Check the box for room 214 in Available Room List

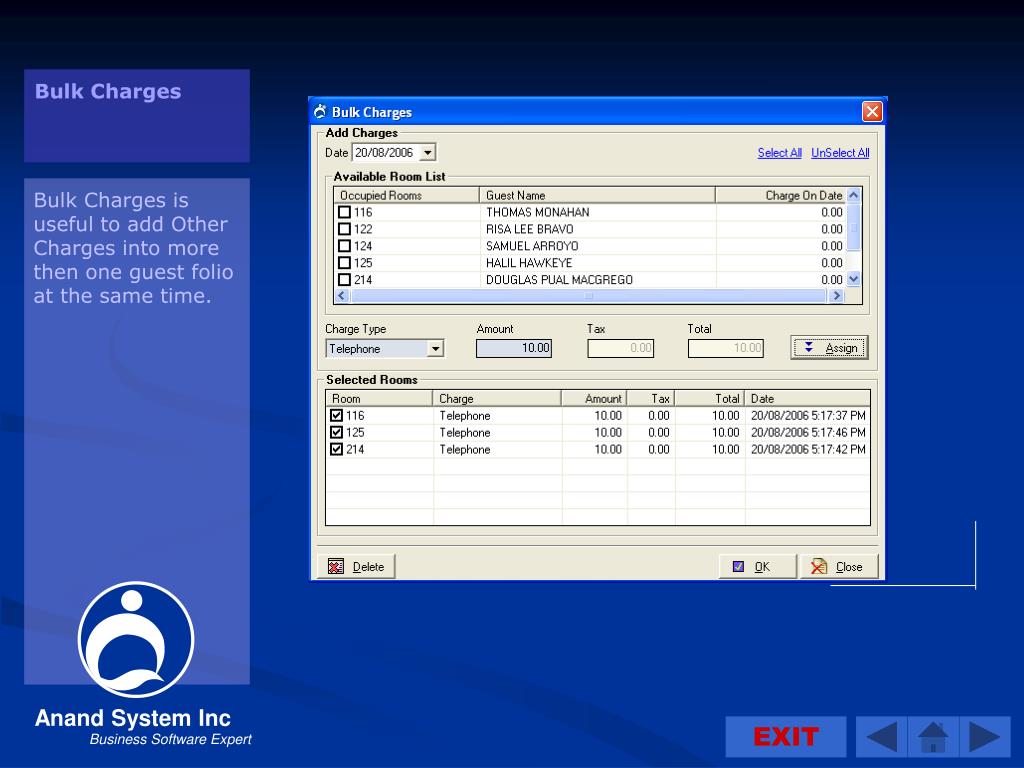click(345, 280)
